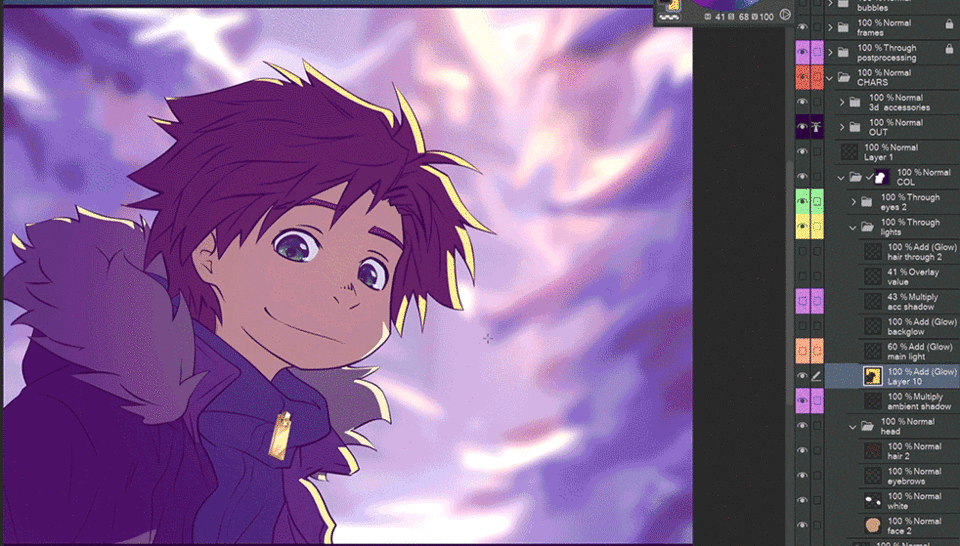Select the thumbnail of hair 2 layer
The image size is (960, 546).
[873, 451]
